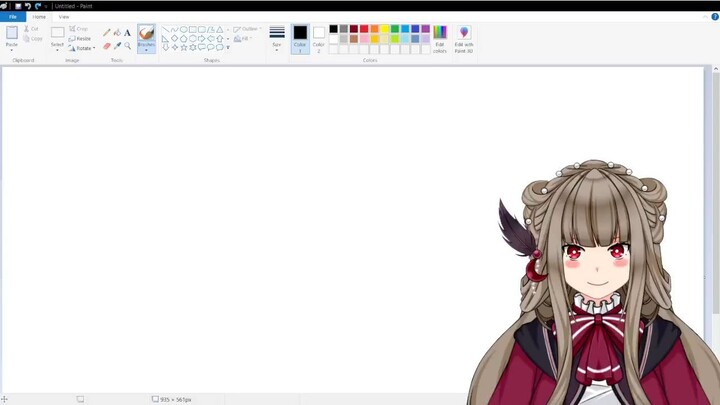
Task: Click the rectangular Select tool button
Action: pos(57,33)
